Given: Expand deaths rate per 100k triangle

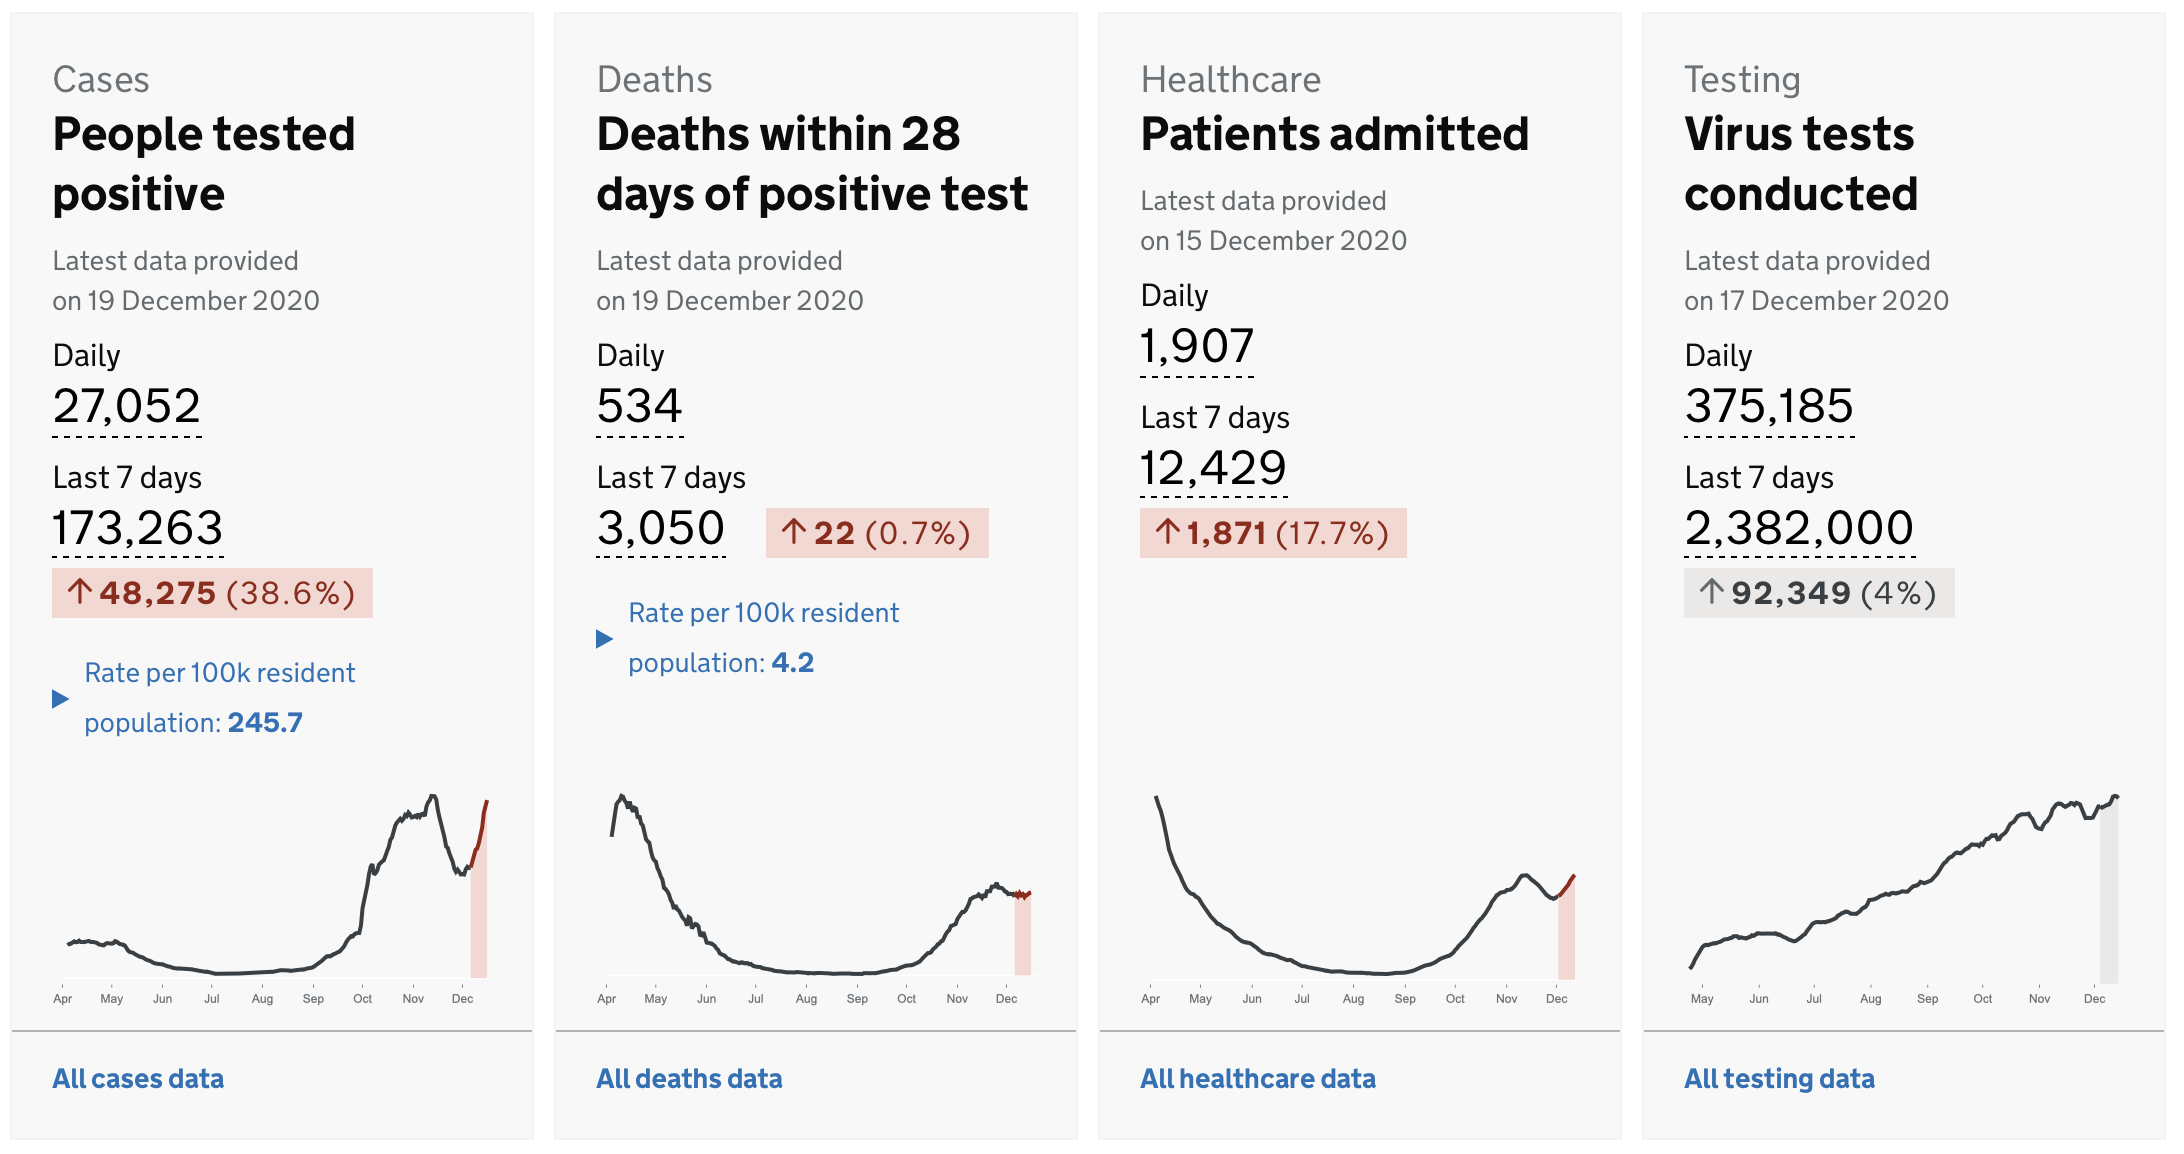Looking at the screenshot, I should pos(605,639).
